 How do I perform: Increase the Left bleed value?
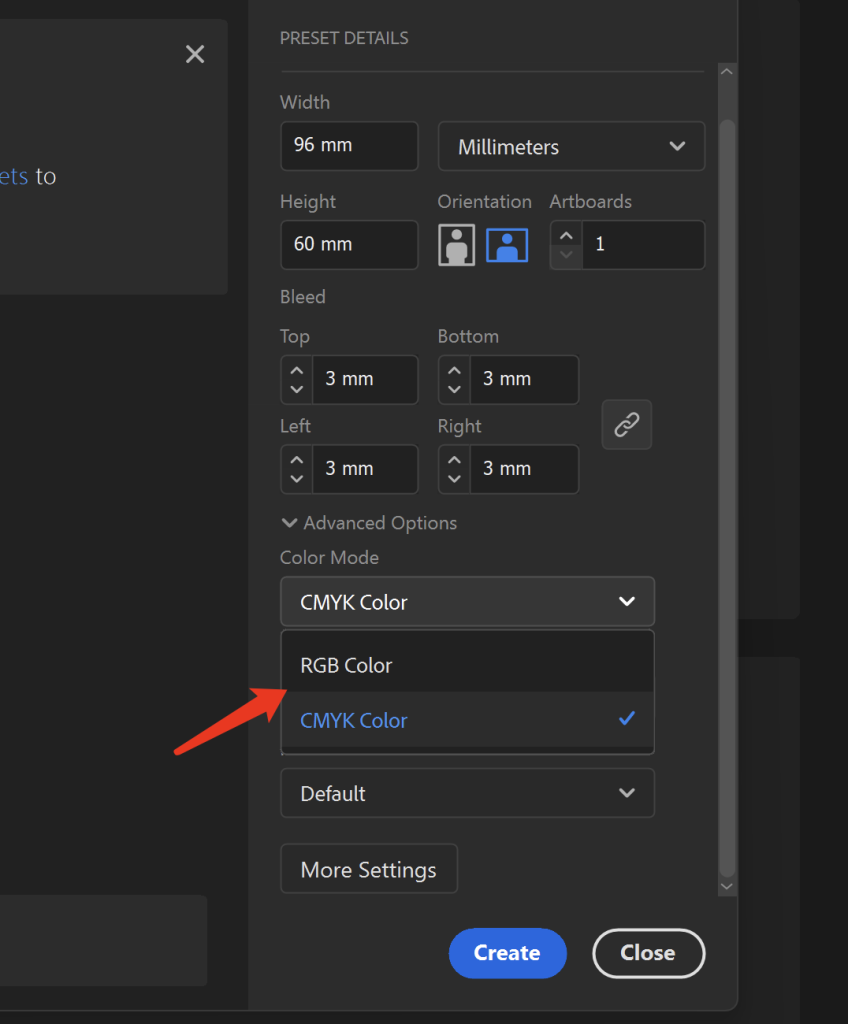pyautogui.click(x=297, y=460)
